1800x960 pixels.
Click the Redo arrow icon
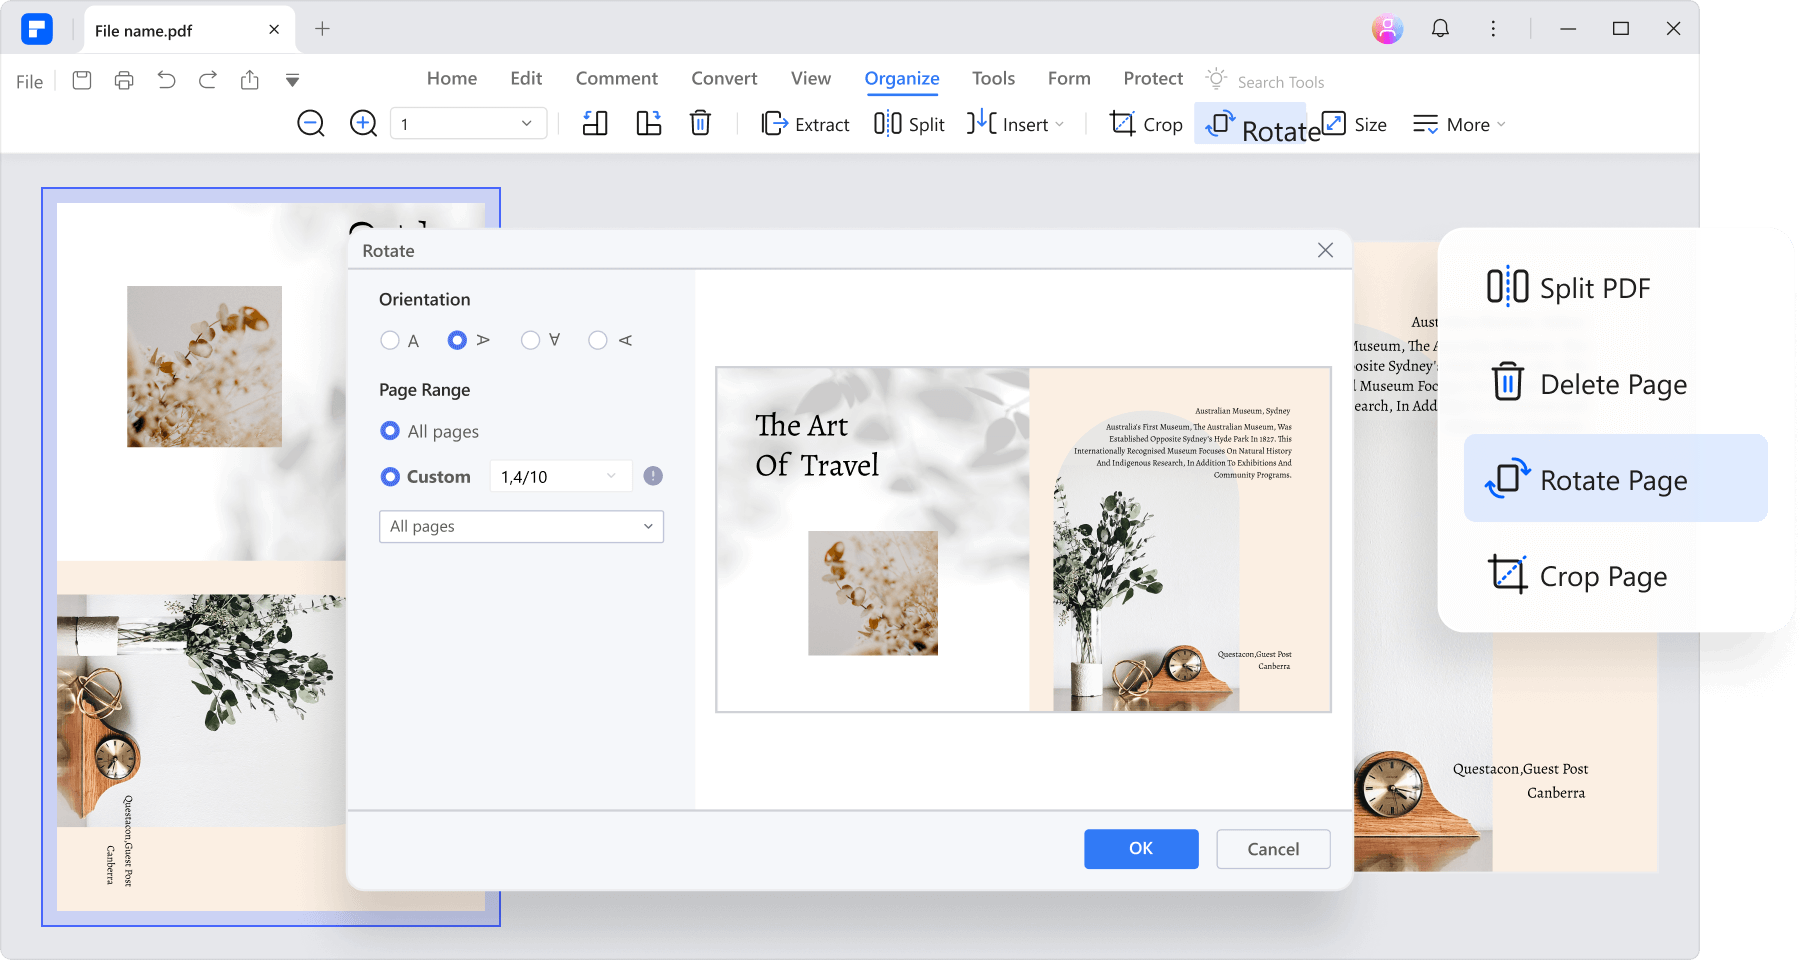click(x=208, y=80)
